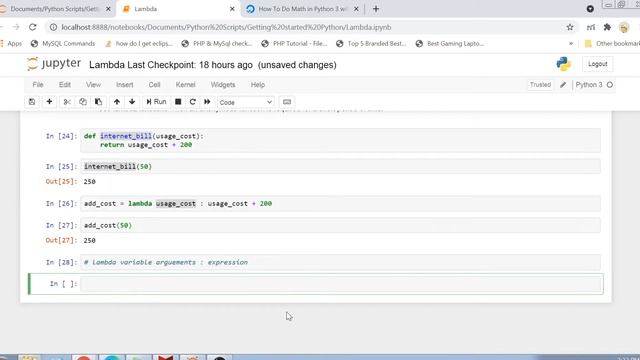Open the Other bookmarks folder
640x360 pixels.
612,43
